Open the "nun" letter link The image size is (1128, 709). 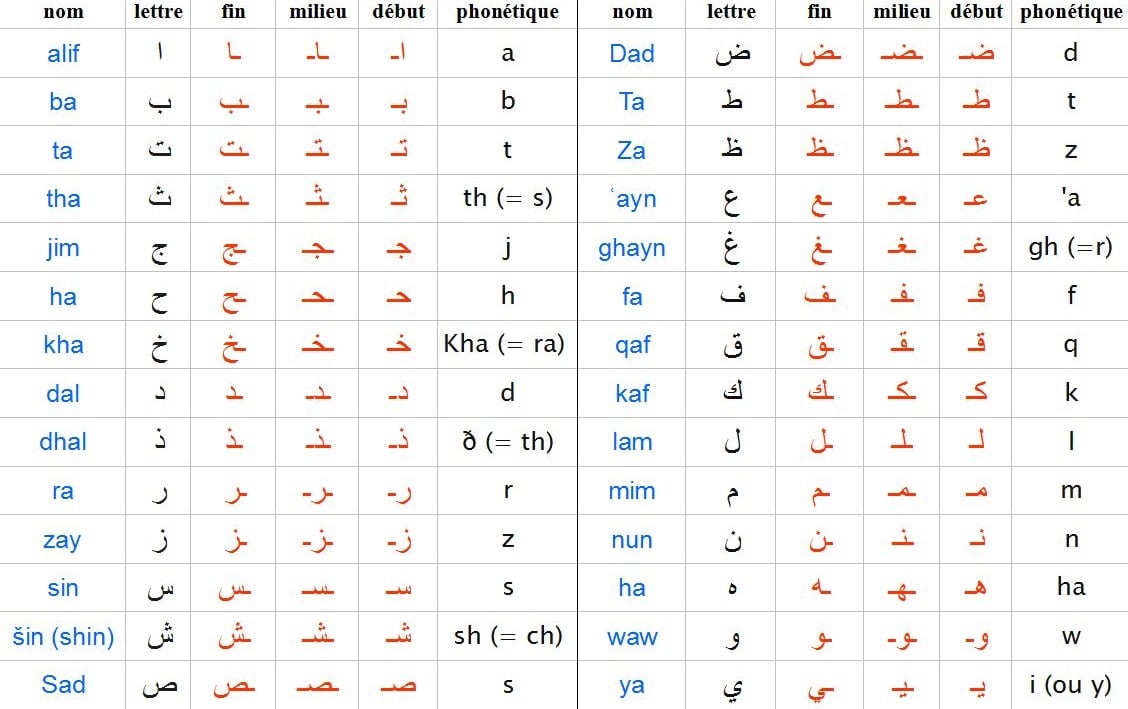coord(632,540)
